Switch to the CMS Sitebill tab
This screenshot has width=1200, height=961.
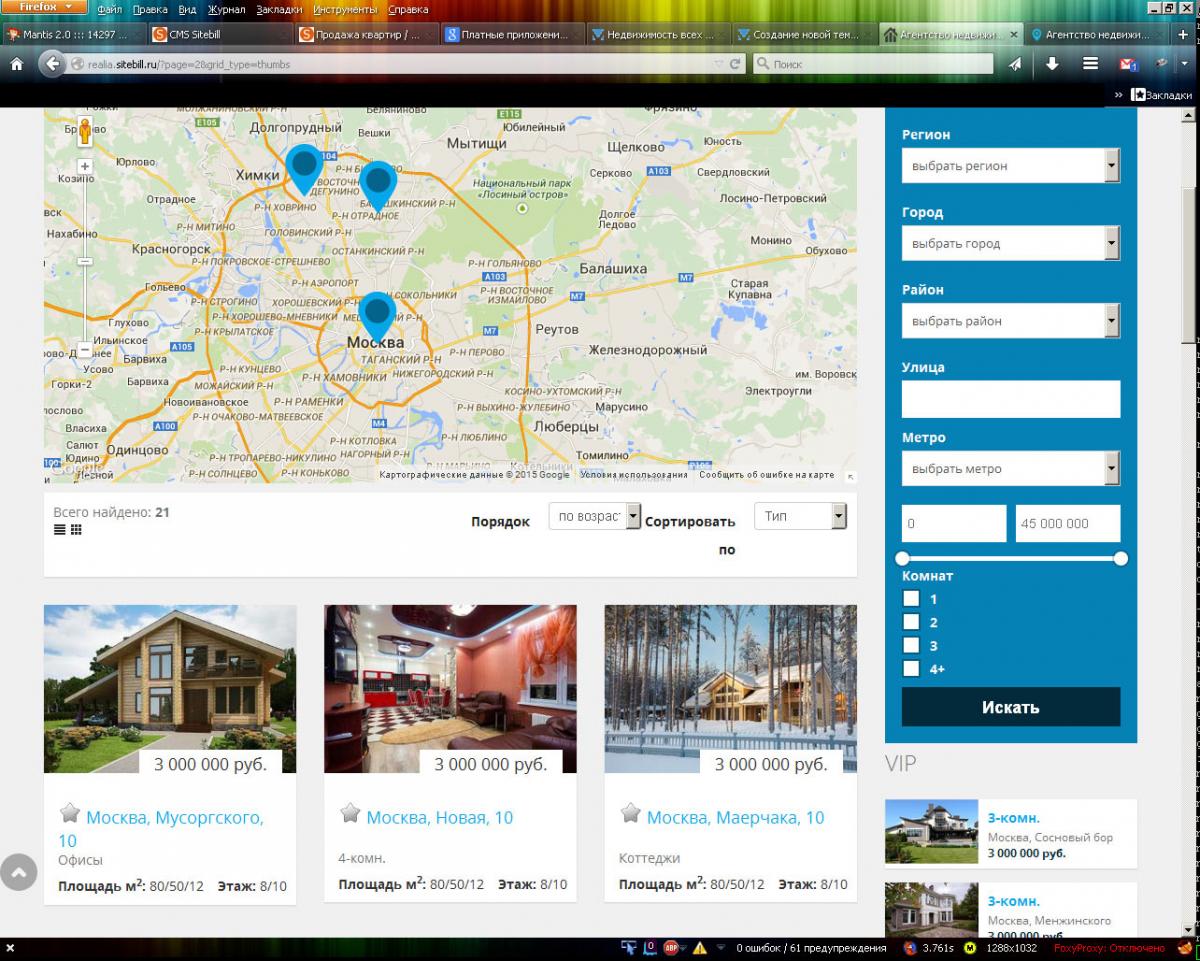click(x=220, y=34)
